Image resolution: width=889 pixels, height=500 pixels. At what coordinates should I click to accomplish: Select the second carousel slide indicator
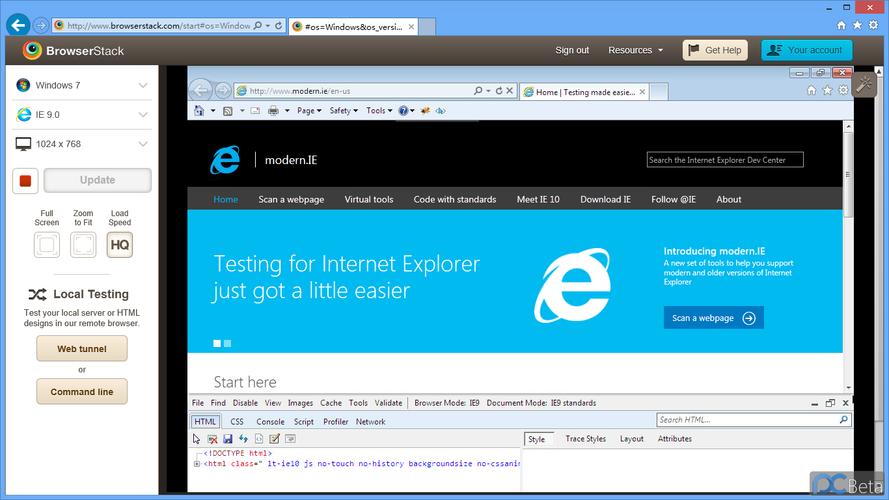coord(227,344)
